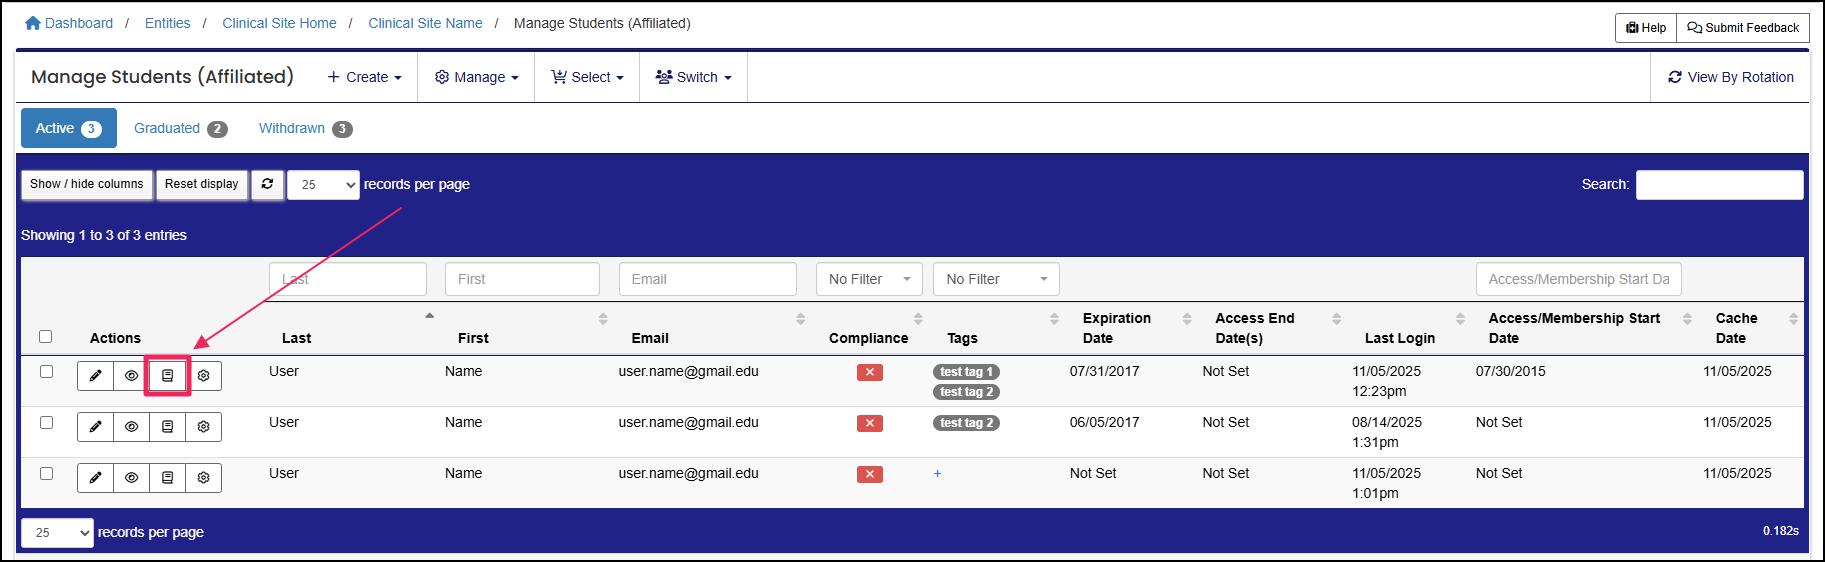Click the sort arrows on the Last Login column

coord(1460,318)
